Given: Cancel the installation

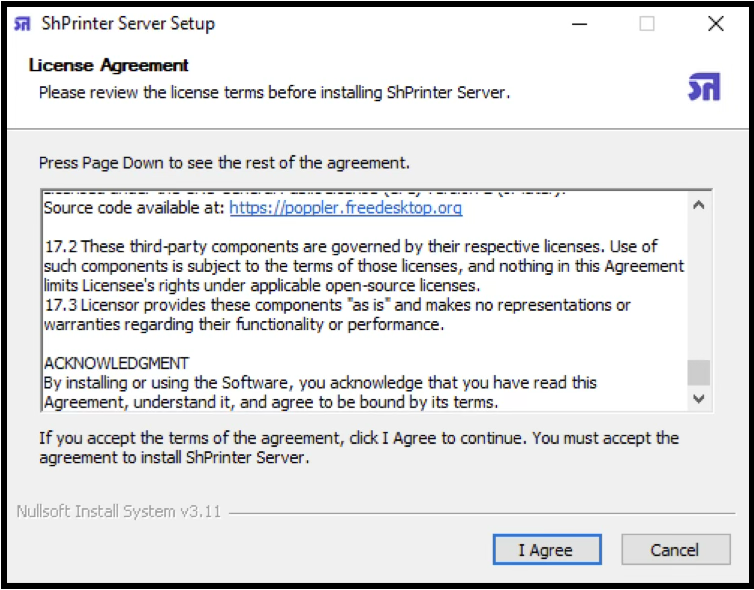Looking at the screenshot, I should [674, 550].
